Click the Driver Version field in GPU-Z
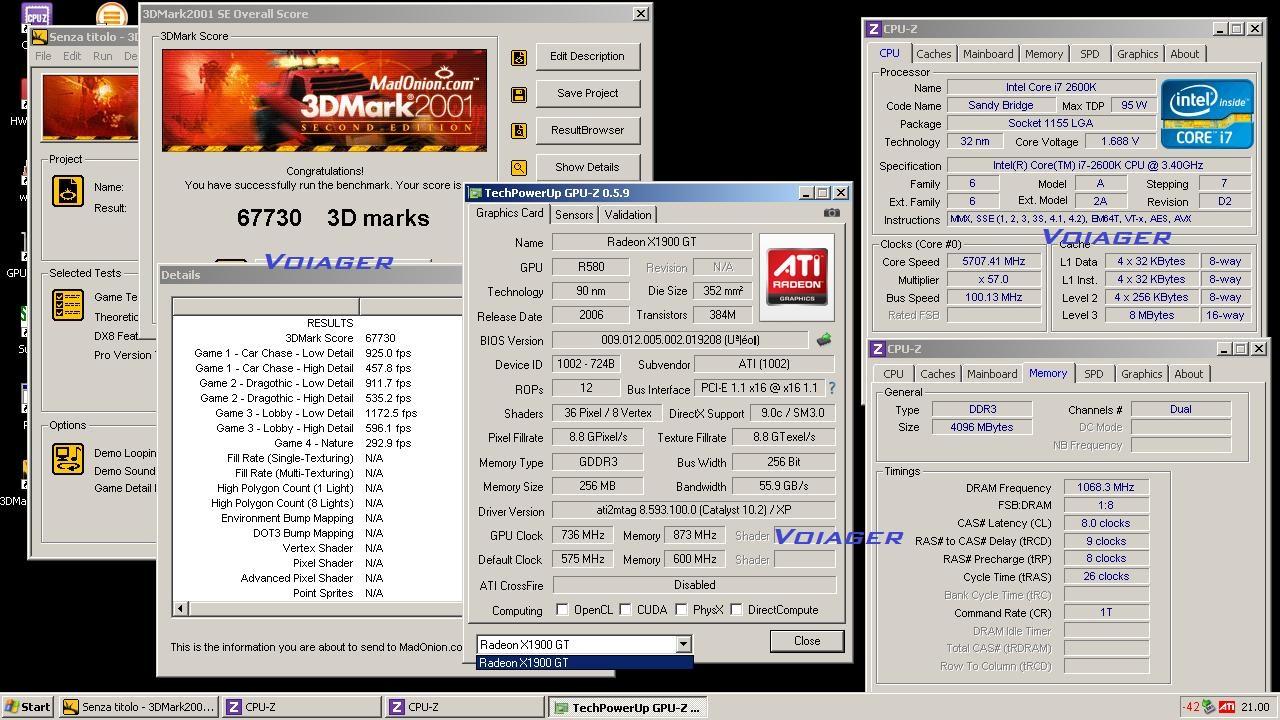The height and width of the screenshot is (720, 1280). coord(694,511)
